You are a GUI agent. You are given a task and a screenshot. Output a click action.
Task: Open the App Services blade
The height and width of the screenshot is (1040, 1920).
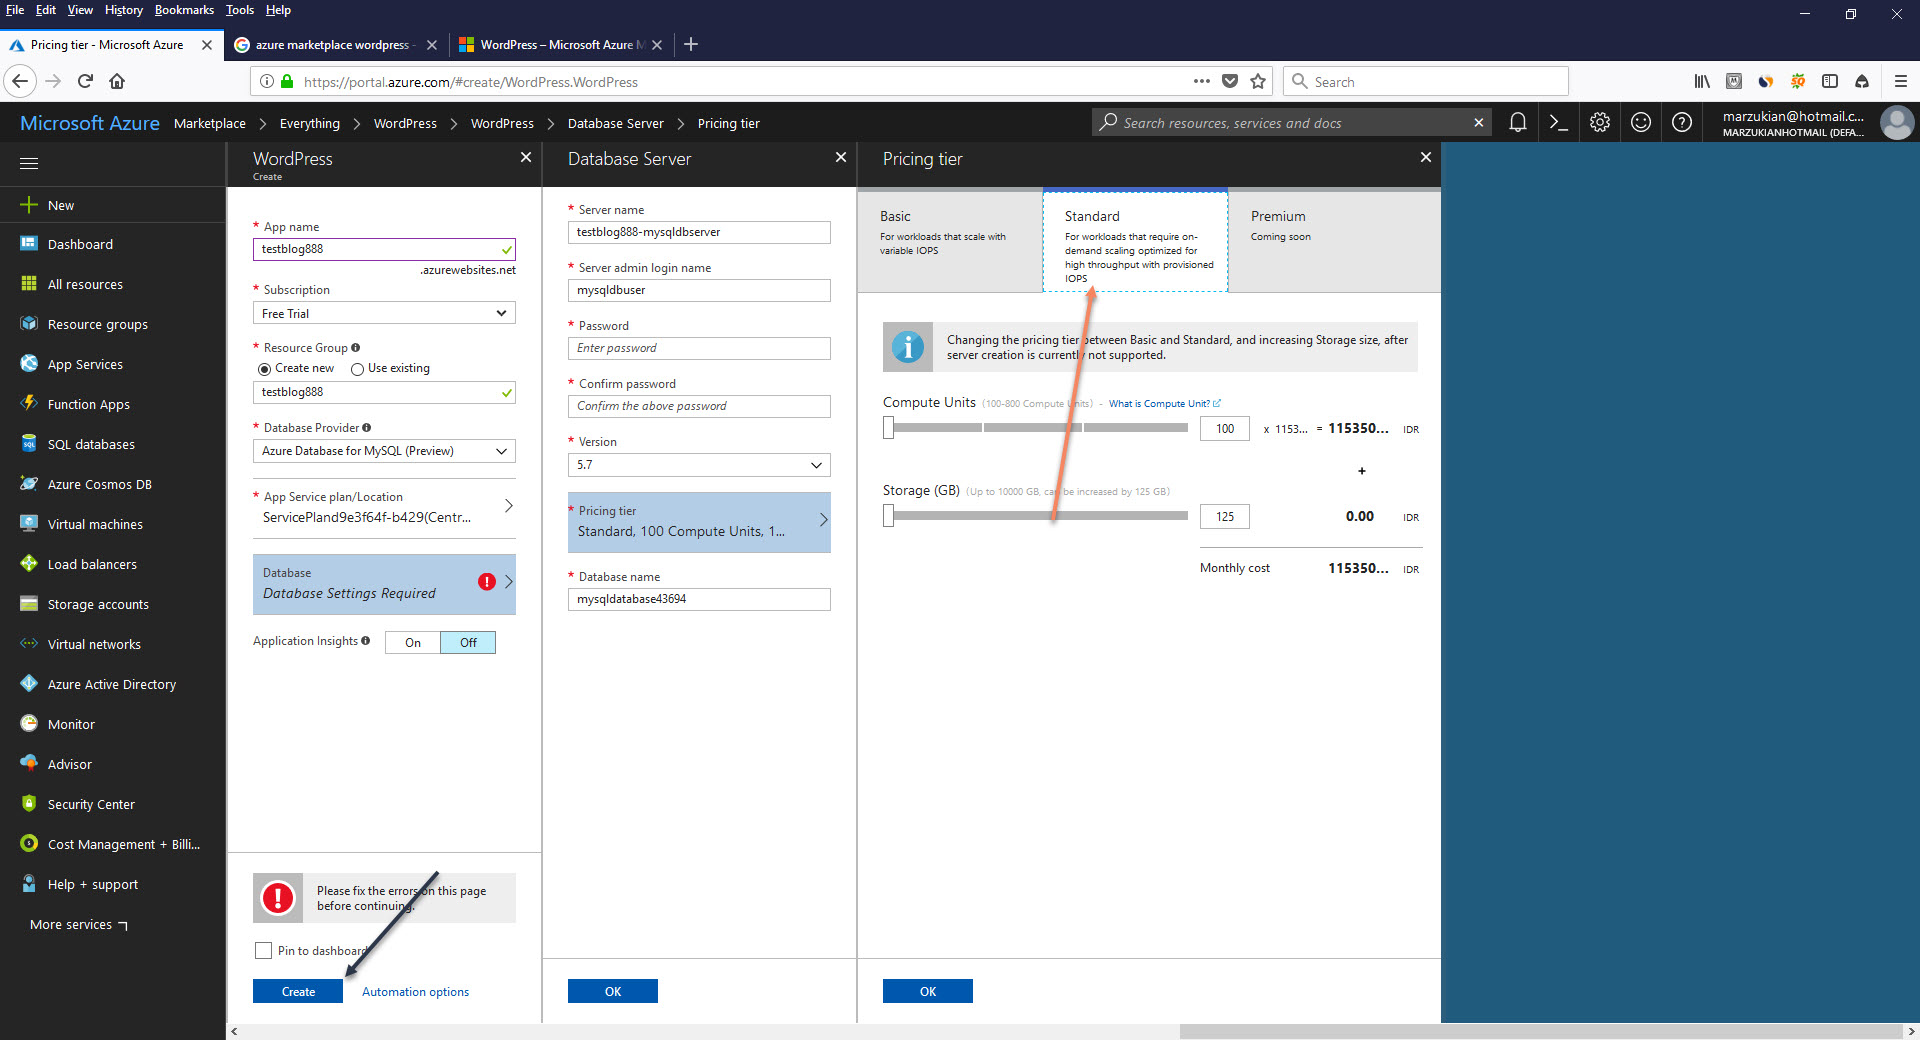pyautogui.click(x=85, y=364)
